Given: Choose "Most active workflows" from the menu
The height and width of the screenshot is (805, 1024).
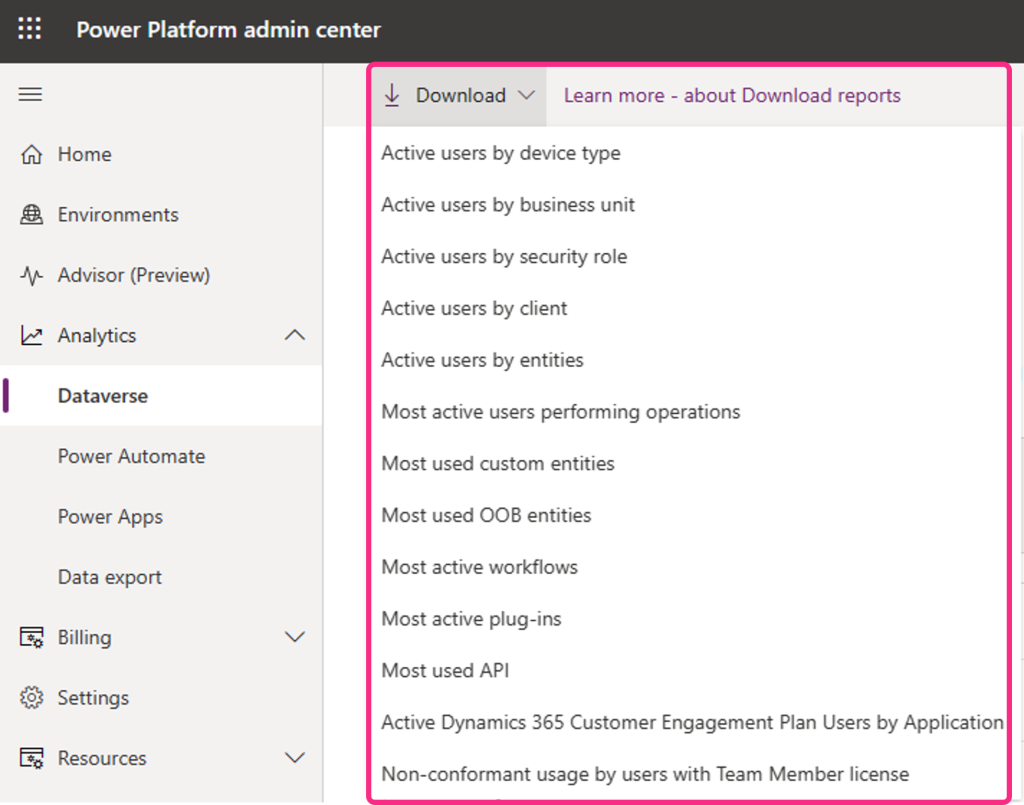Looking at the screenshot, I should click(x=479, y=566).
